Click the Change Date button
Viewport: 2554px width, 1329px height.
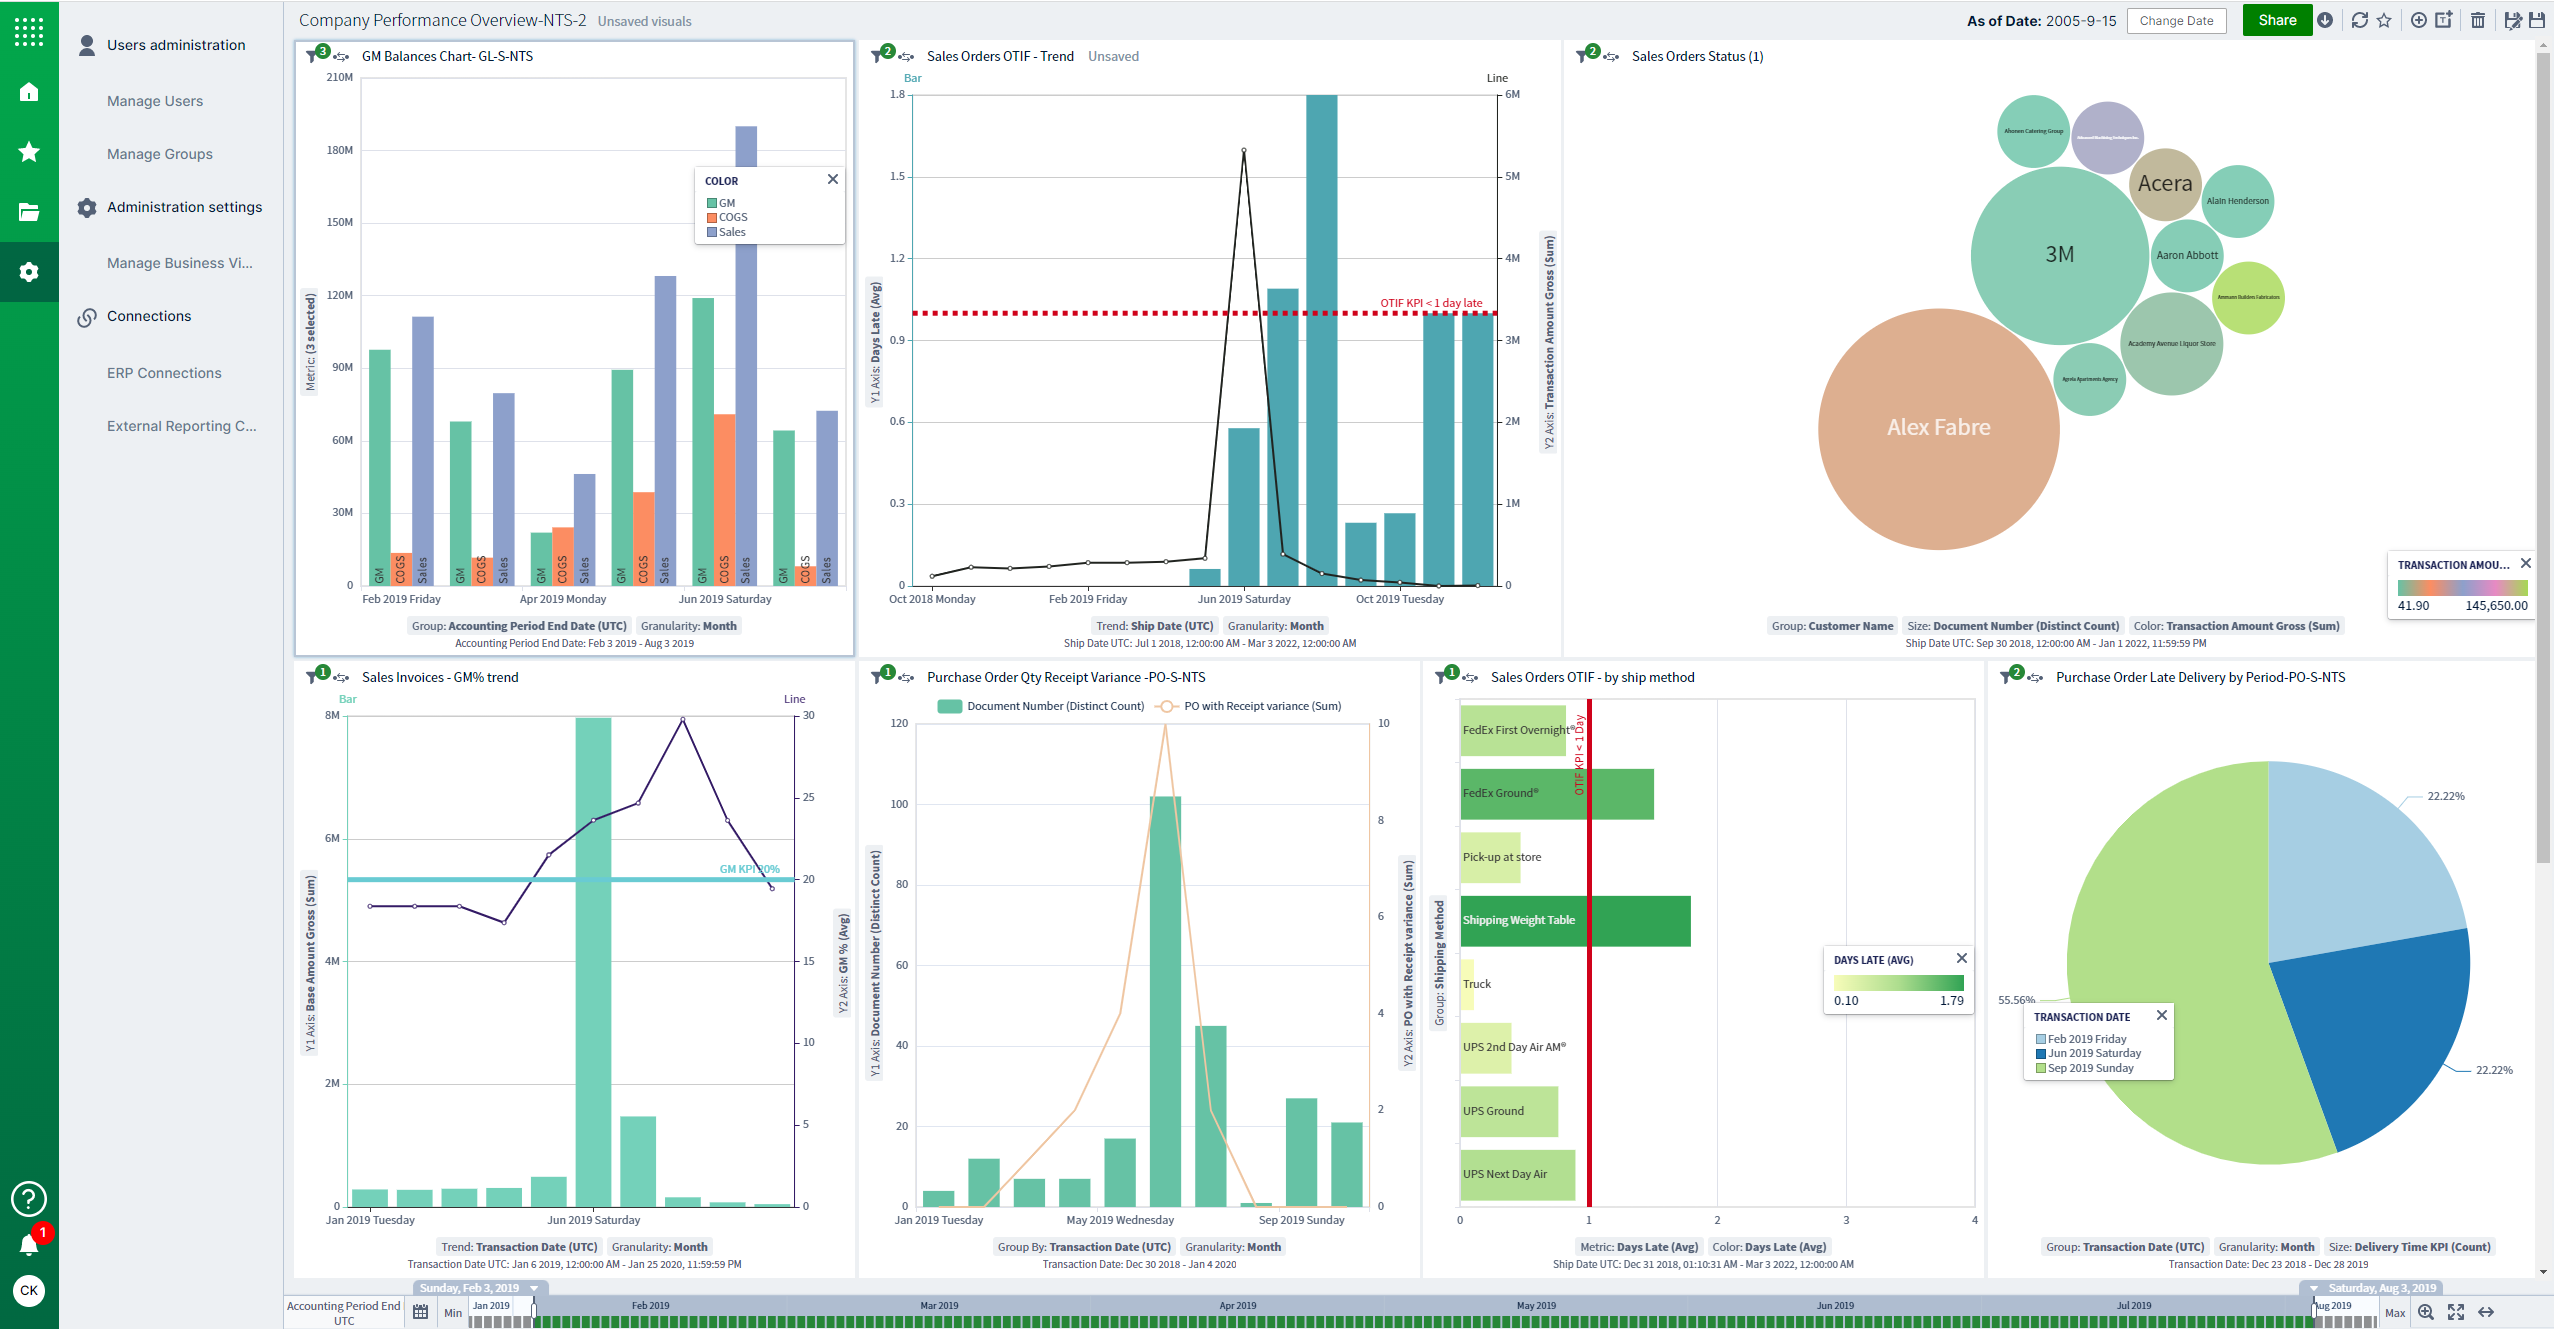click(2176, 20)
